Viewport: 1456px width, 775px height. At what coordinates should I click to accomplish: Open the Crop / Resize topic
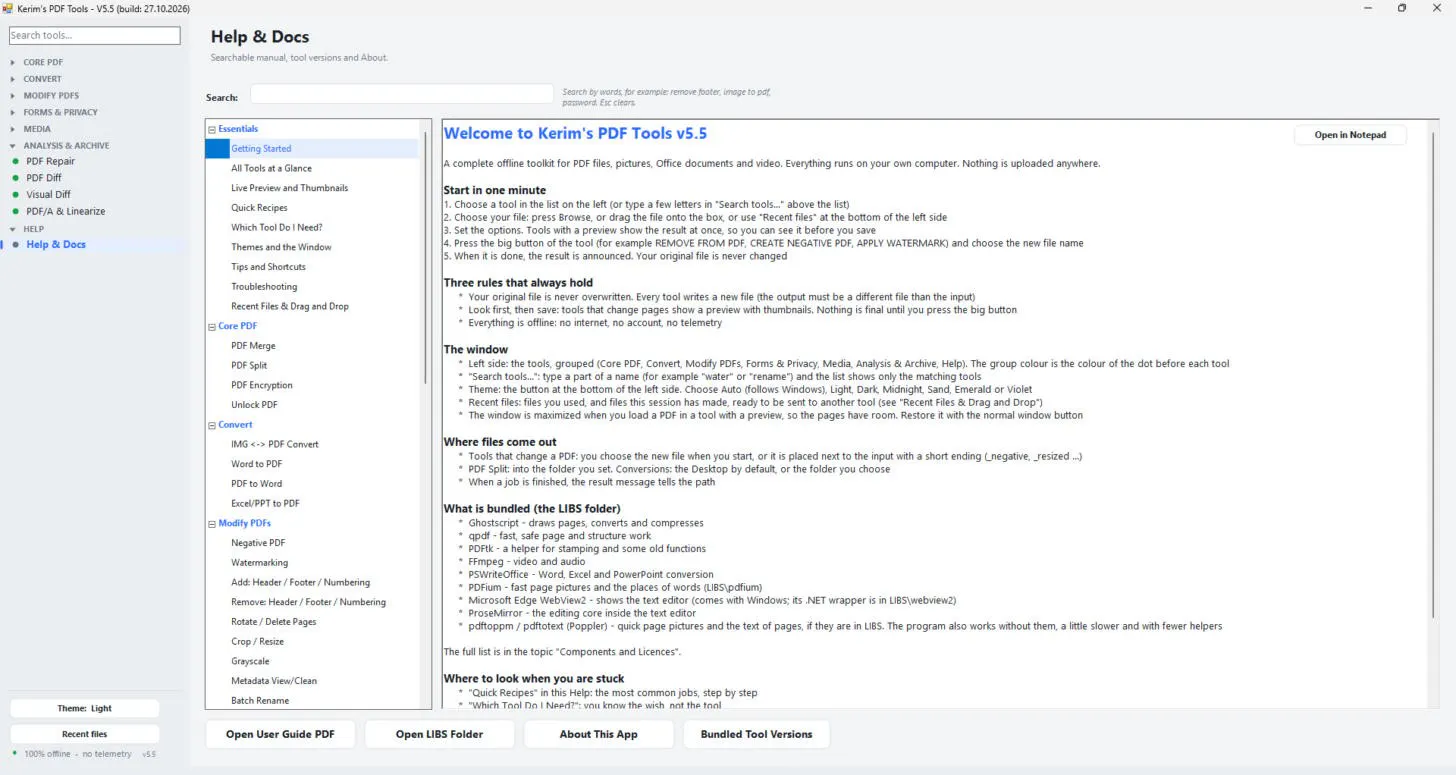[257, 641]
